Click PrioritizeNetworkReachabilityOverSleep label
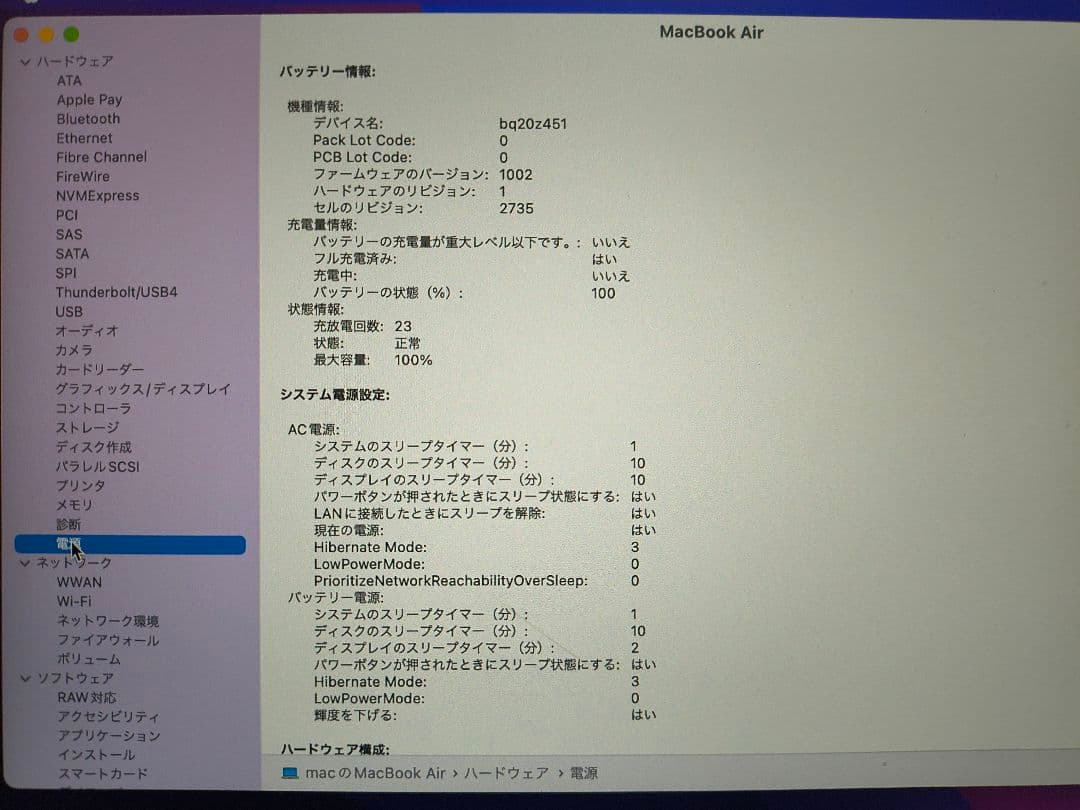The height and width of the screenshot is (810, 1080). 450,581
